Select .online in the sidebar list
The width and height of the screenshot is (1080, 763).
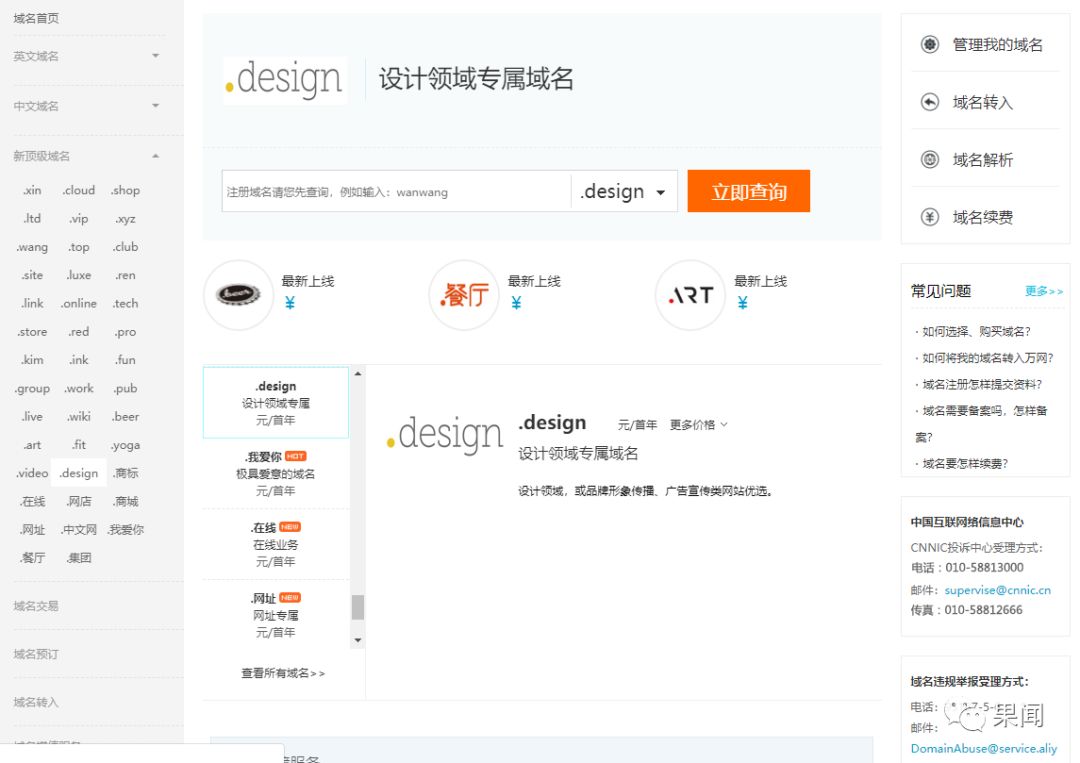pos(79,303)
